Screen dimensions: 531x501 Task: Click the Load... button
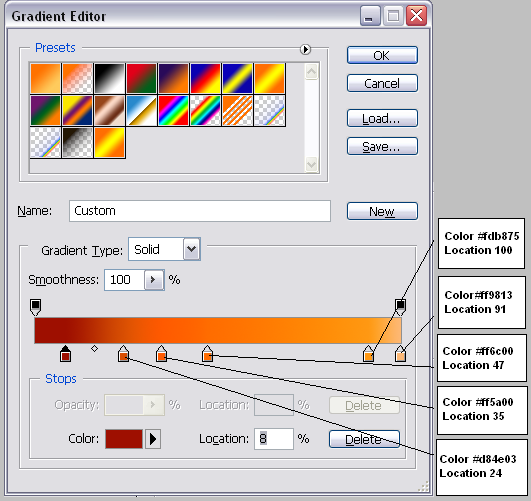(382, 118)
